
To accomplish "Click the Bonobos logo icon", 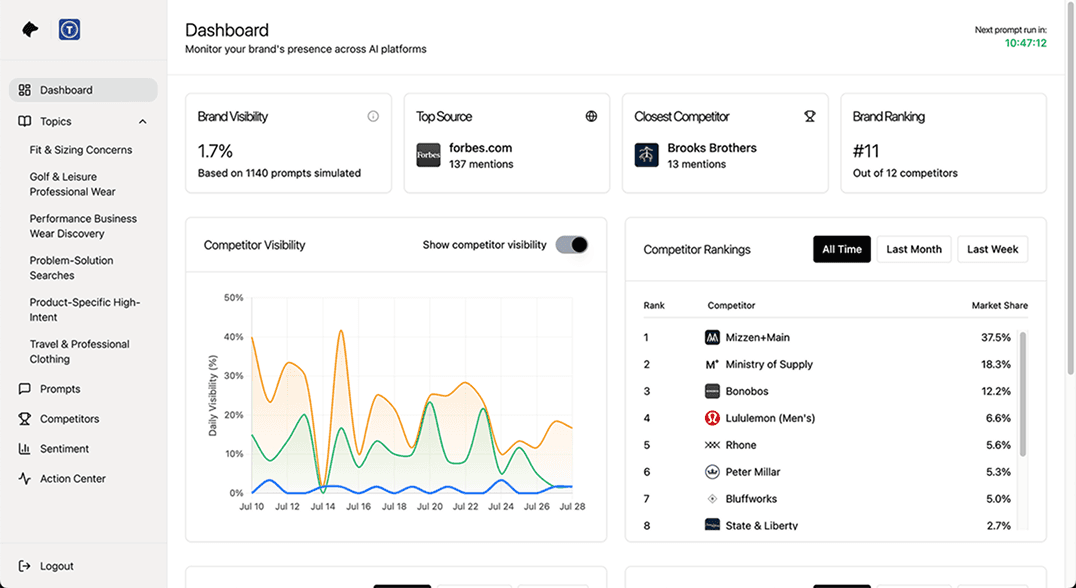I will pyautogui.click(x=712, y=391).
